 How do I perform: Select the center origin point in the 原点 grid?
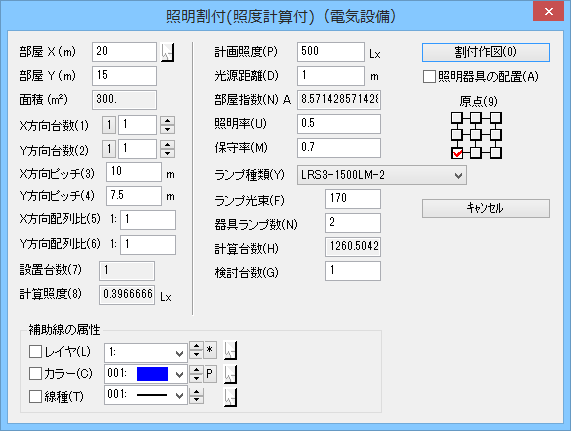click(475, 135)
